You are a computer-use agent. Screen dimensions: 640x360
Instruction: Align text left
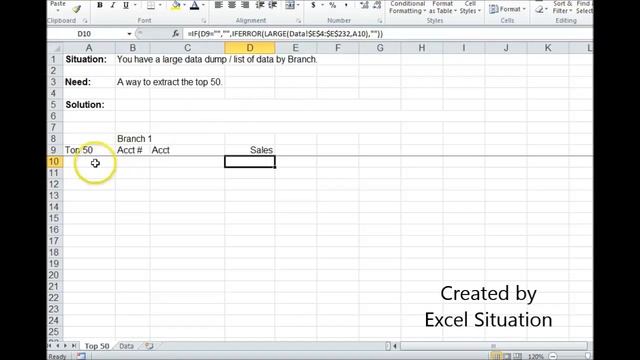pyautogui.click(x=218, y=5)
